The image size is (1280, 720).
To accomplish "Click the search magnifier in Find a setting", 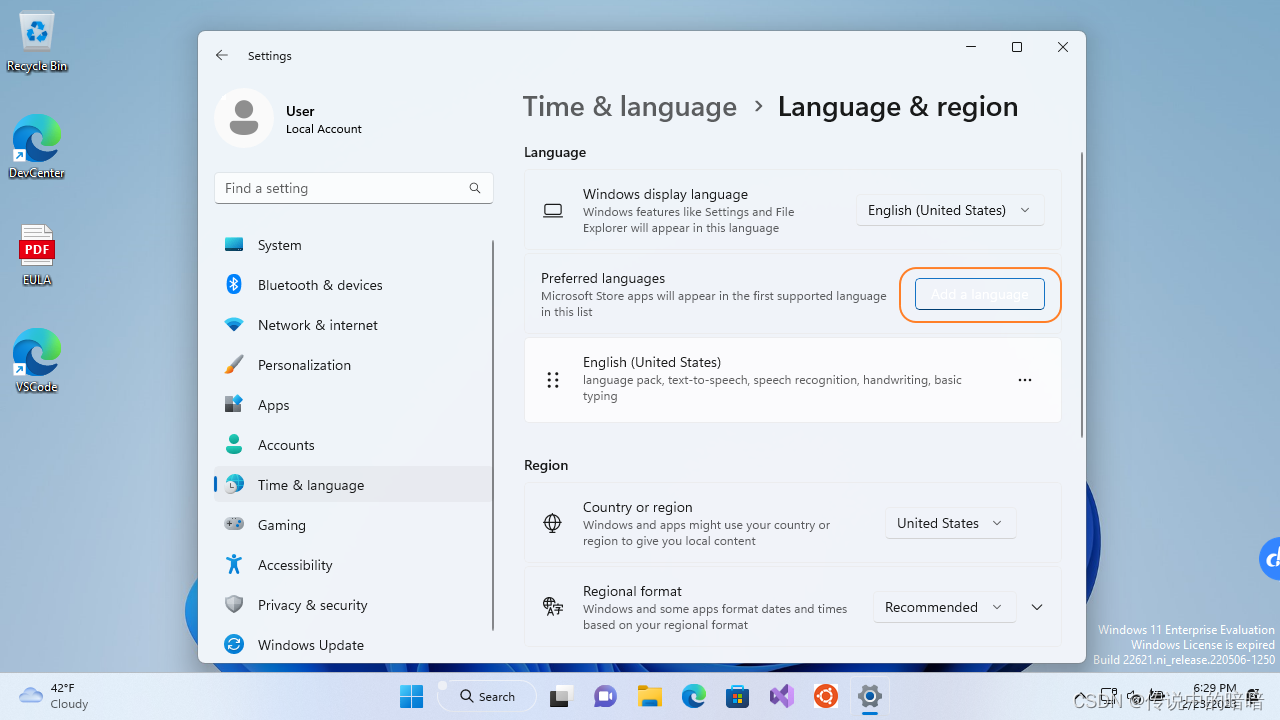I will pyautogui.click(x=475, y=188).
